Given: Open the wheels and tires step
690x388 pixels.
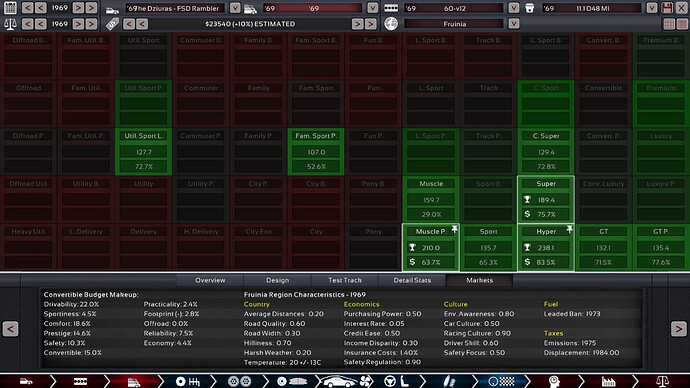Looking at the screenshot, I should pos(239,381).
